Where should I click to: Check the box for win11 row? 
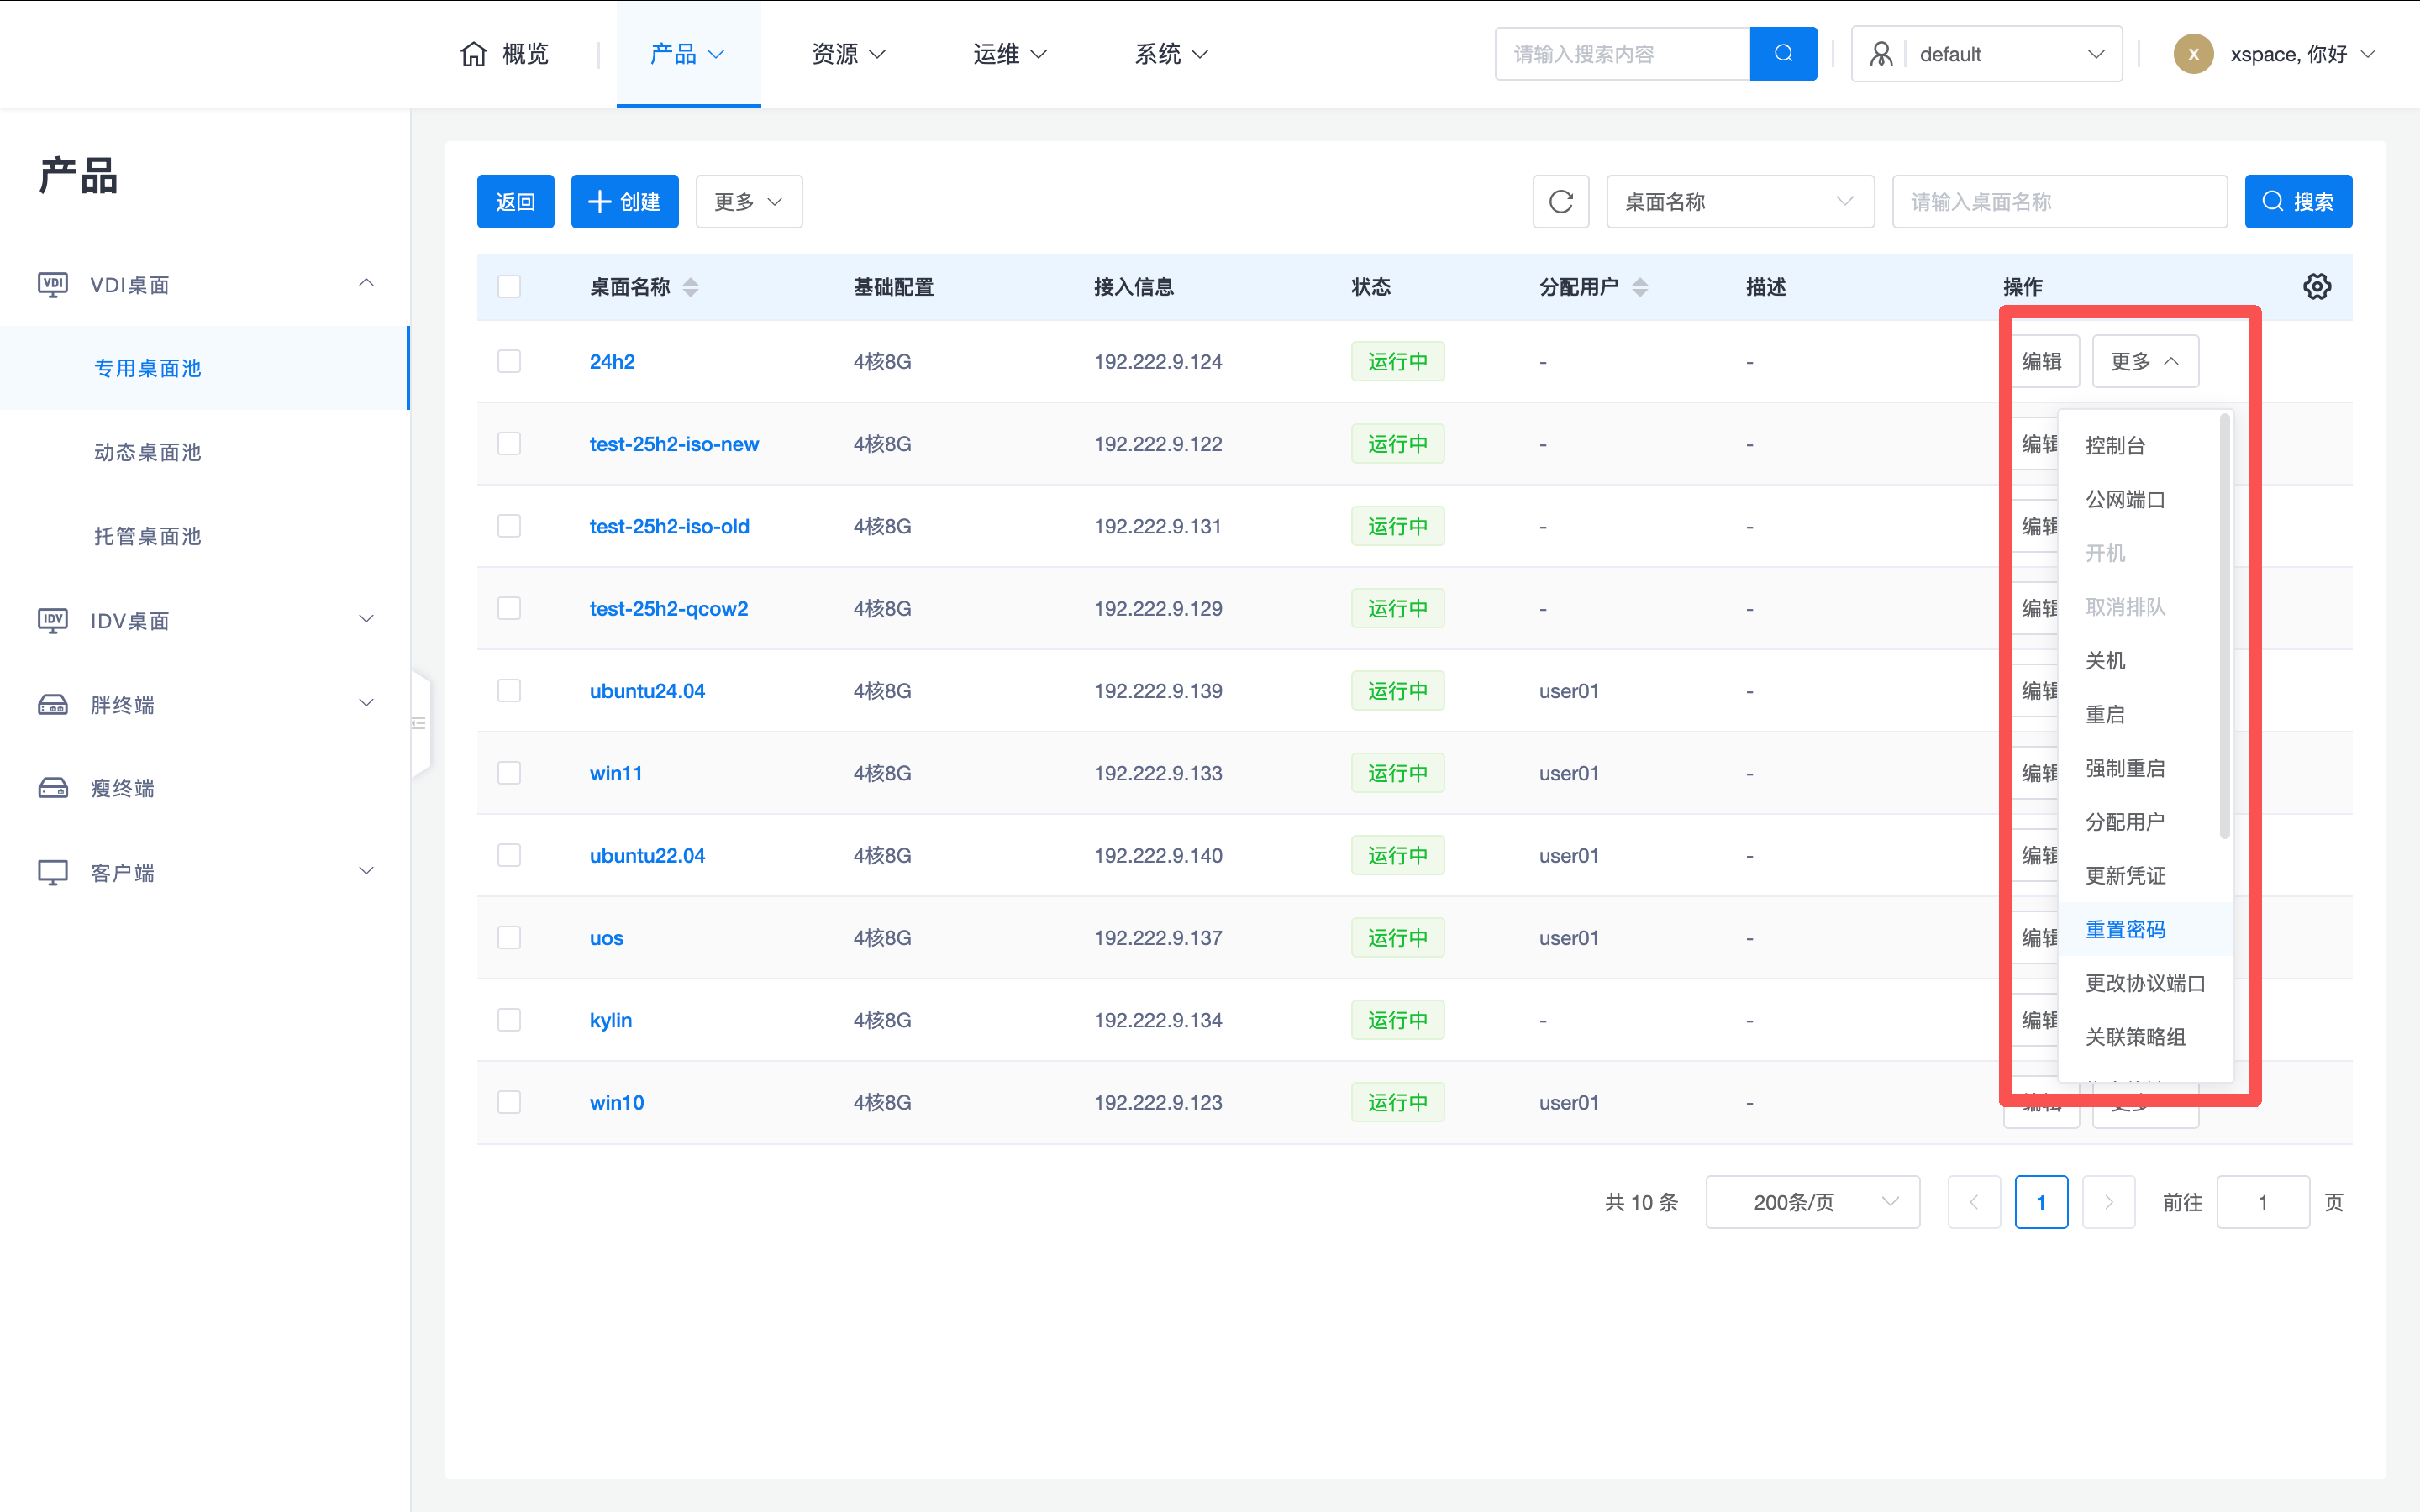pos(509,773)
